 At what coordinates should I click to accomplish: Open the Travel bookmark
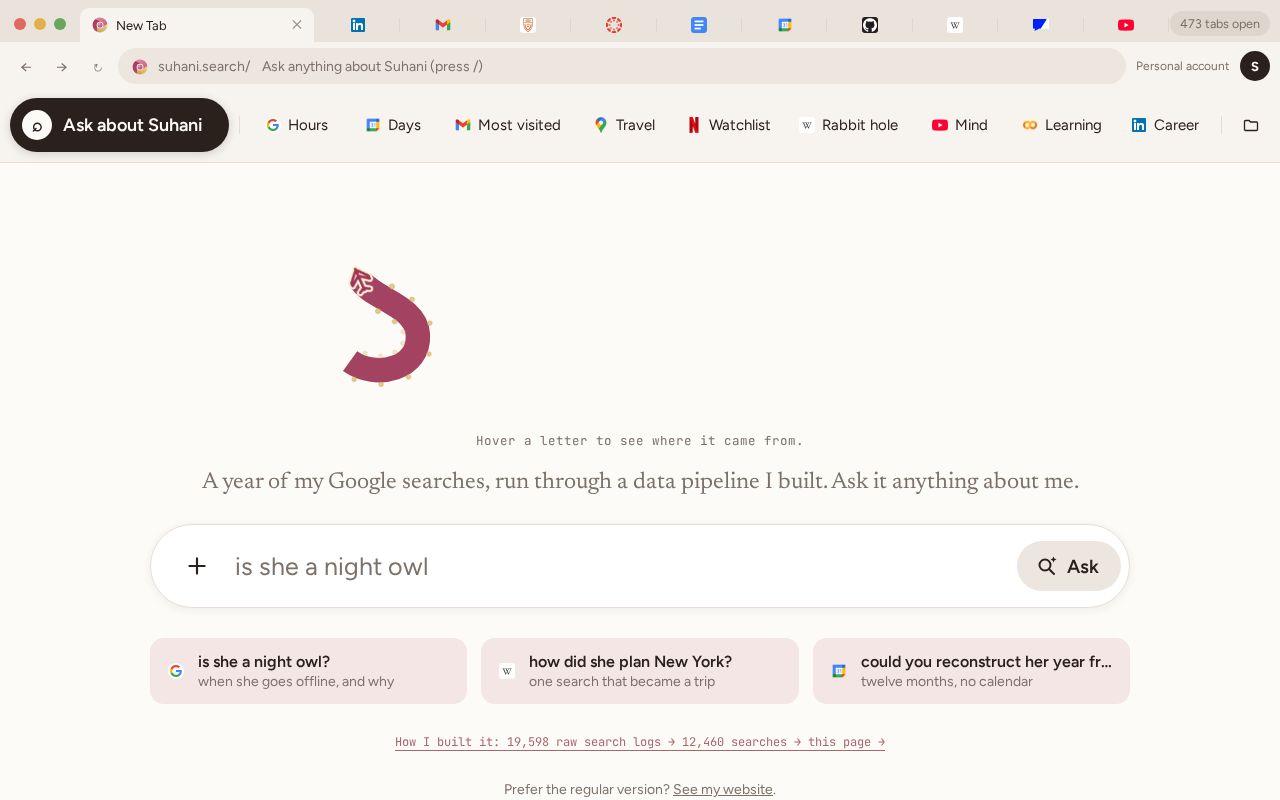(x=625, y=125)
